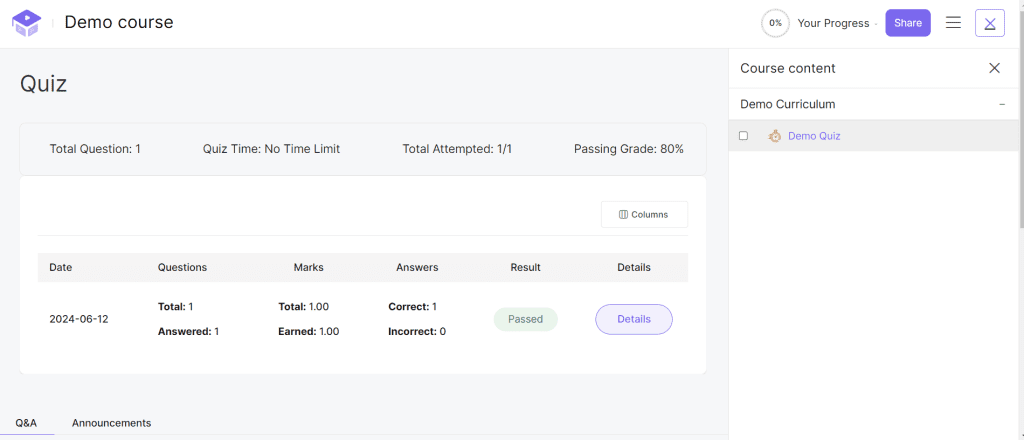View quiz attempt Details

[633, 319]
